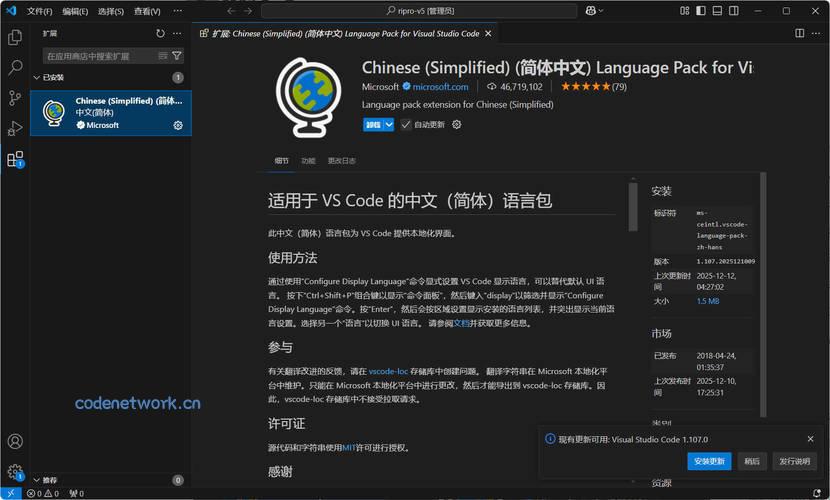Refresh the extensions list
Image resolution: width=830 pixels, height=500 pixels.
tap(160, 33)
